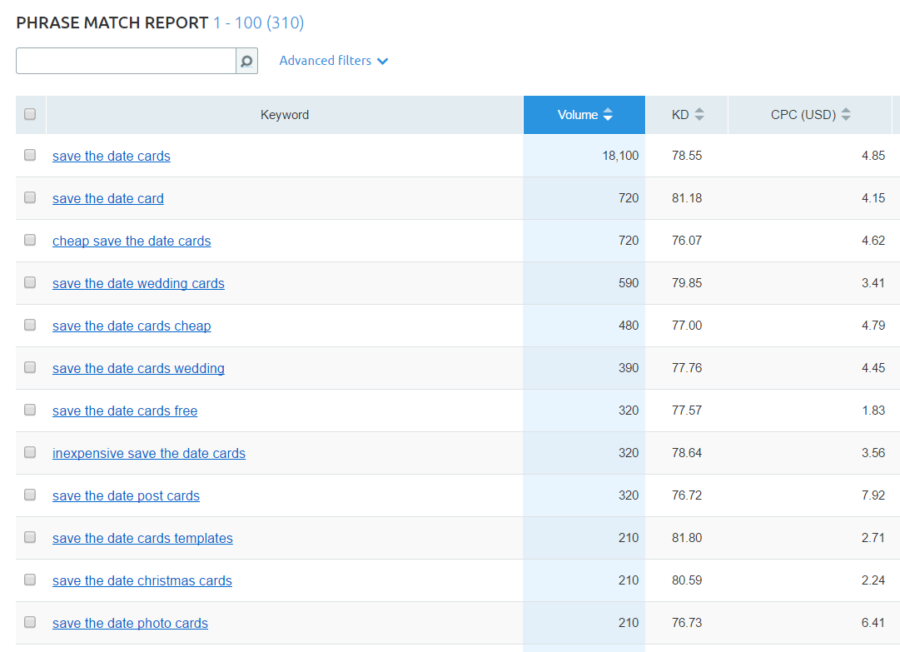
Task: Check the box for save the date wedding cards
Action: coord(30,282)
